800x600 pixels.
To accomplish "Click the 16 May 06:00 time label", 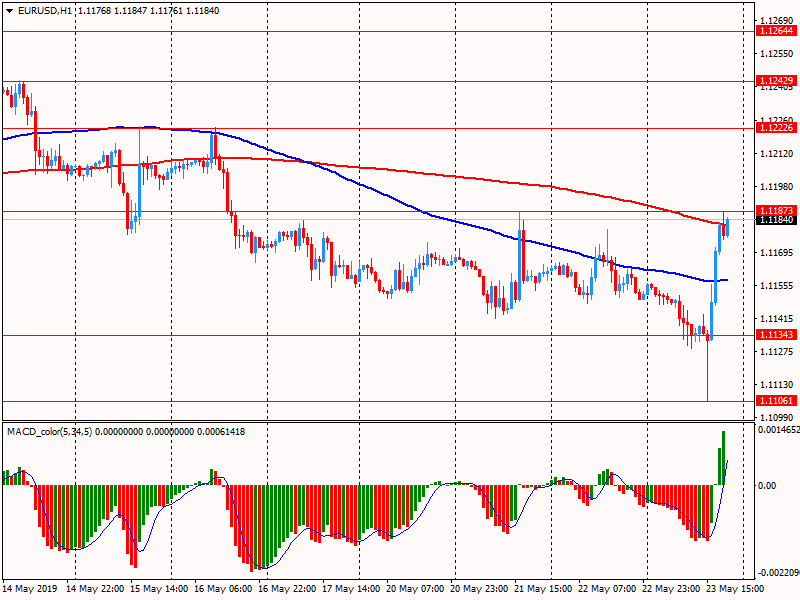I will [x=223, y=589].
